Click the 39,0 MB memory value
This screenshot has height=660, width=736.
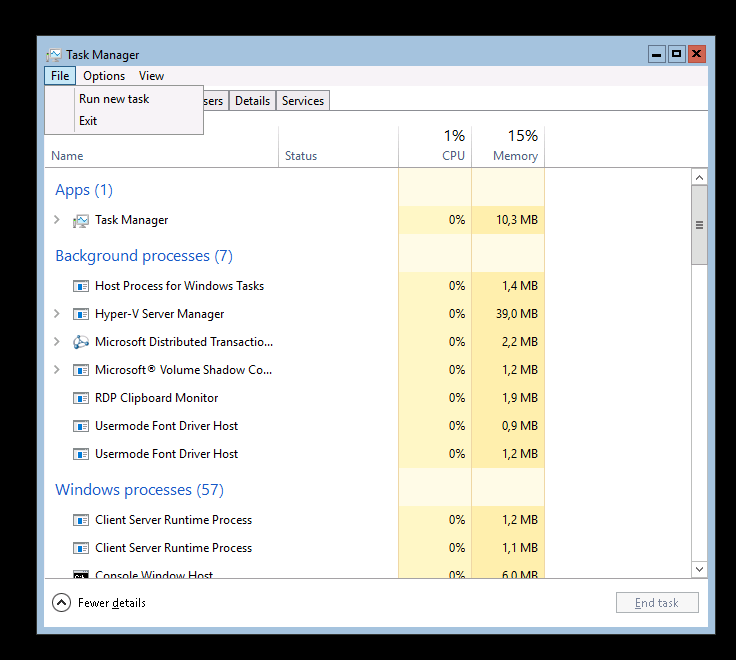pyautogui.click(x=517, y=314)
